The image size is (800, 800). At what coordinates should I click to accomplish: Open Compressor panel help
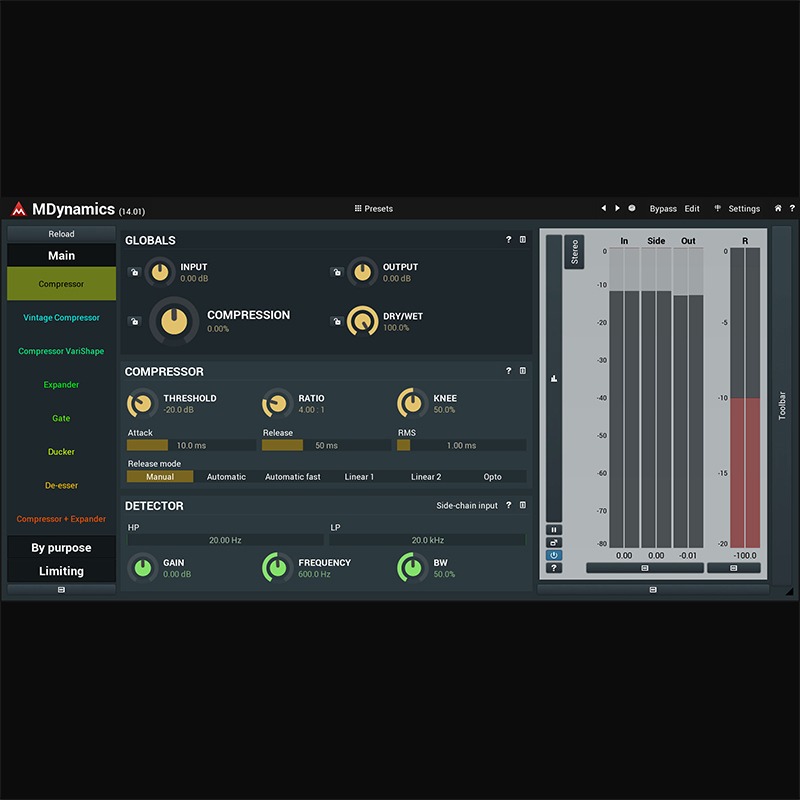(508, 371)
